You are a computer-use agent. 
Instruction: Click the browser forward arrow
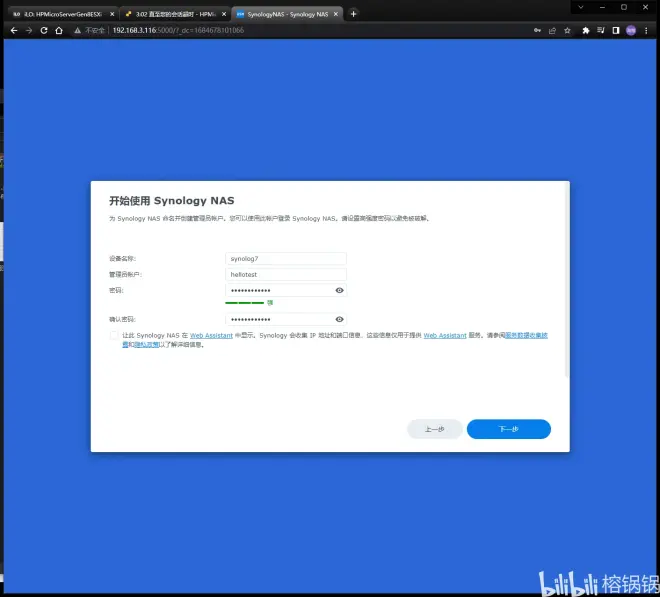coord(29,30)
